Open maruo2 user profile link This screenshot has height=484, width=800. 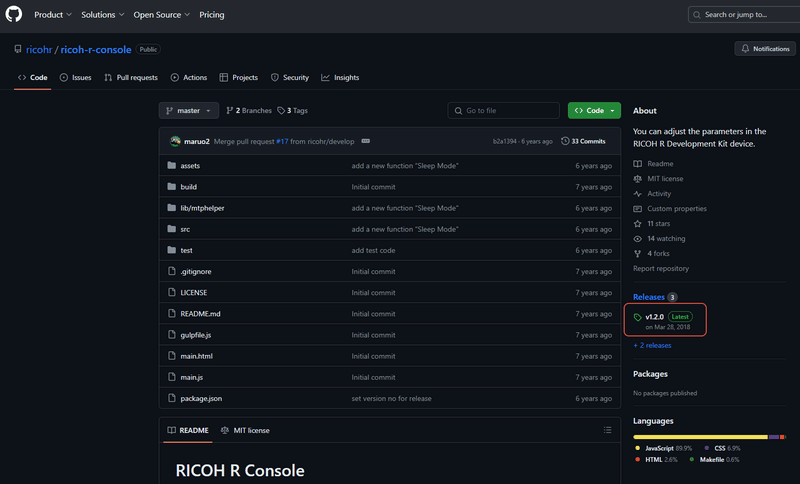point(197,141)
